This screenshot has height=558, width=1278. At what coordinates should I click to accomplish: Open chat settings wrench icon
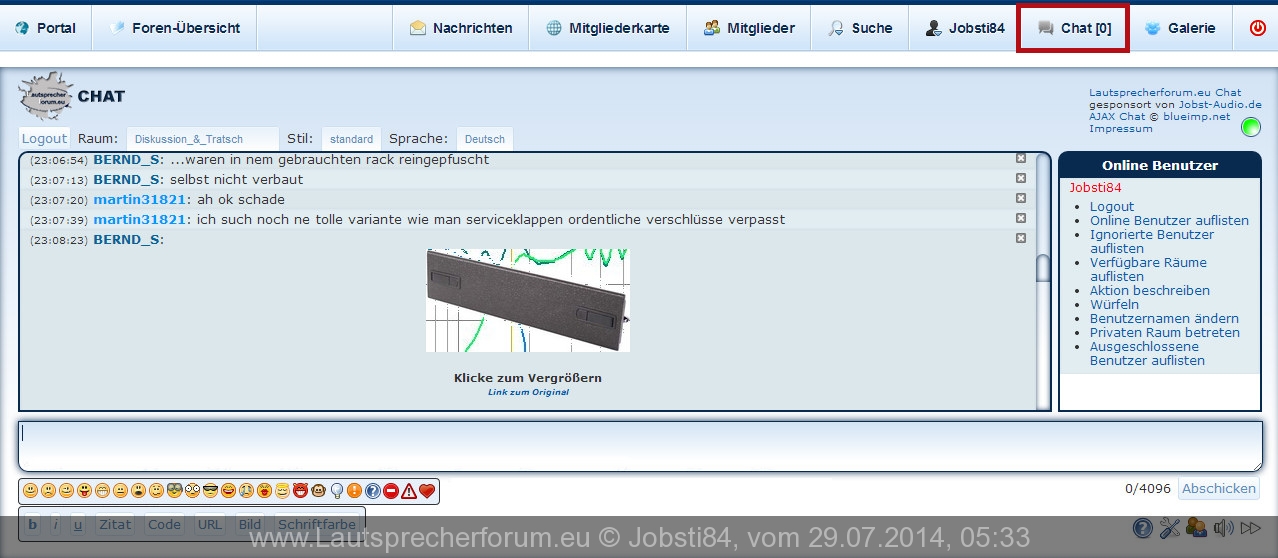[x=1170, y=528]
